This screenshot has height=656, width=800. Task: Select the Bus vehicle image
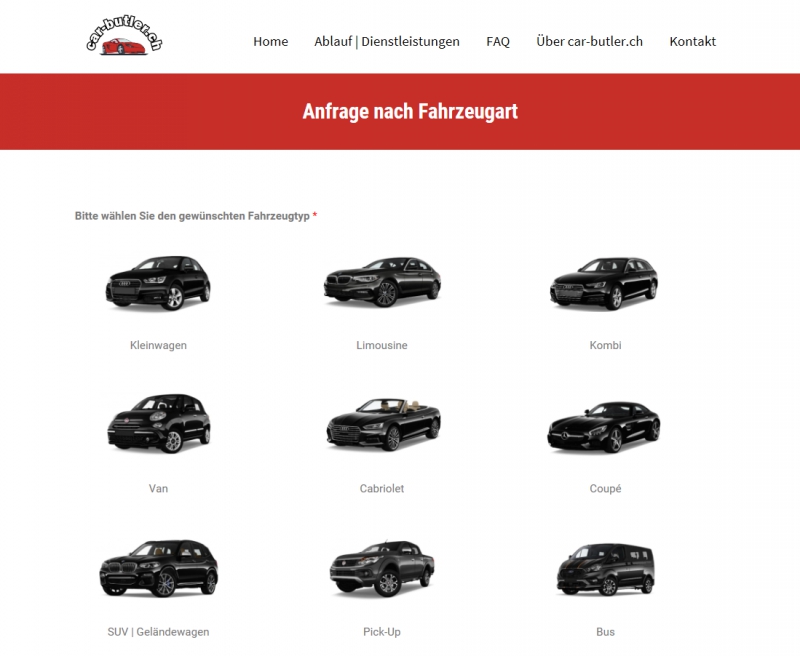click(x=605, y=569)
